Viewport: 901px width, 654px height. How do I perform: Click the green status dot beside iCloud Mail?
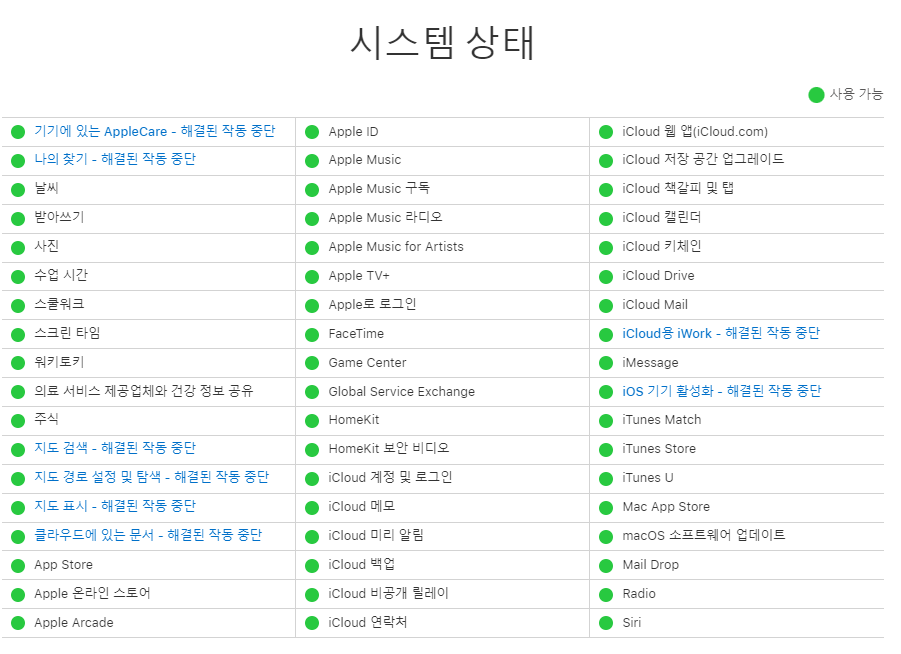click(x=606, y=306)
